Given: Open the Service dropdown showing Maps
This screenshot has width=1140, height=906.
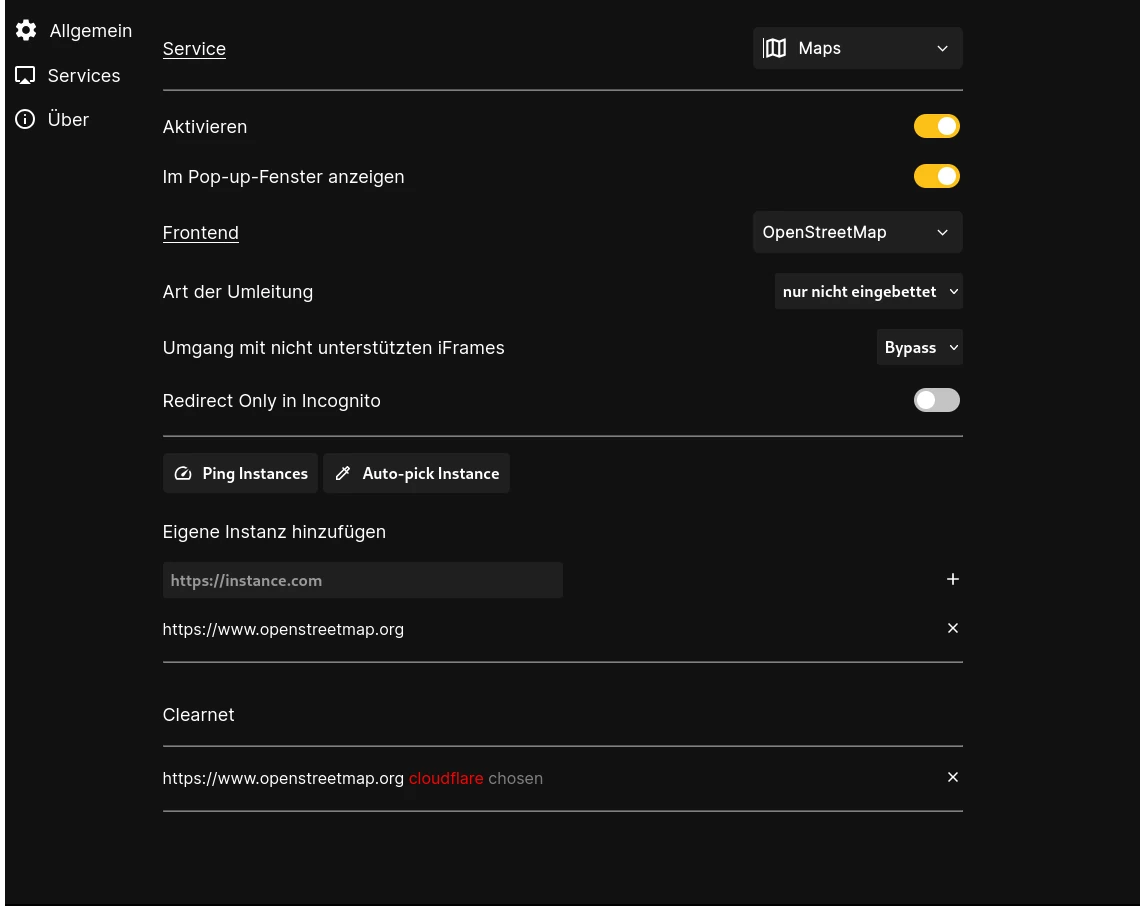Looking at the screenshot, I should [x=857, y=47].
